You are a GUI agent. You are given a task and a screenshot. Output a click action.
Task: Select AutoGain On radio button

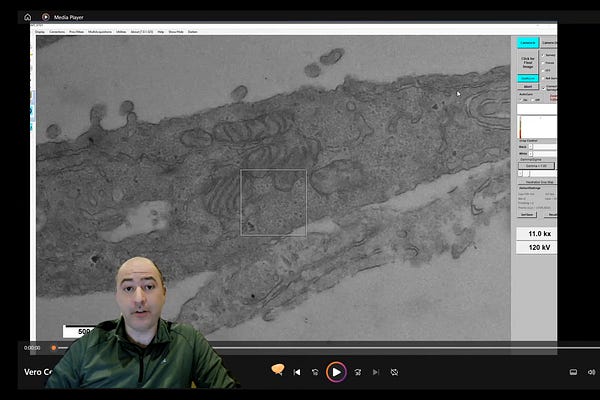521,100
